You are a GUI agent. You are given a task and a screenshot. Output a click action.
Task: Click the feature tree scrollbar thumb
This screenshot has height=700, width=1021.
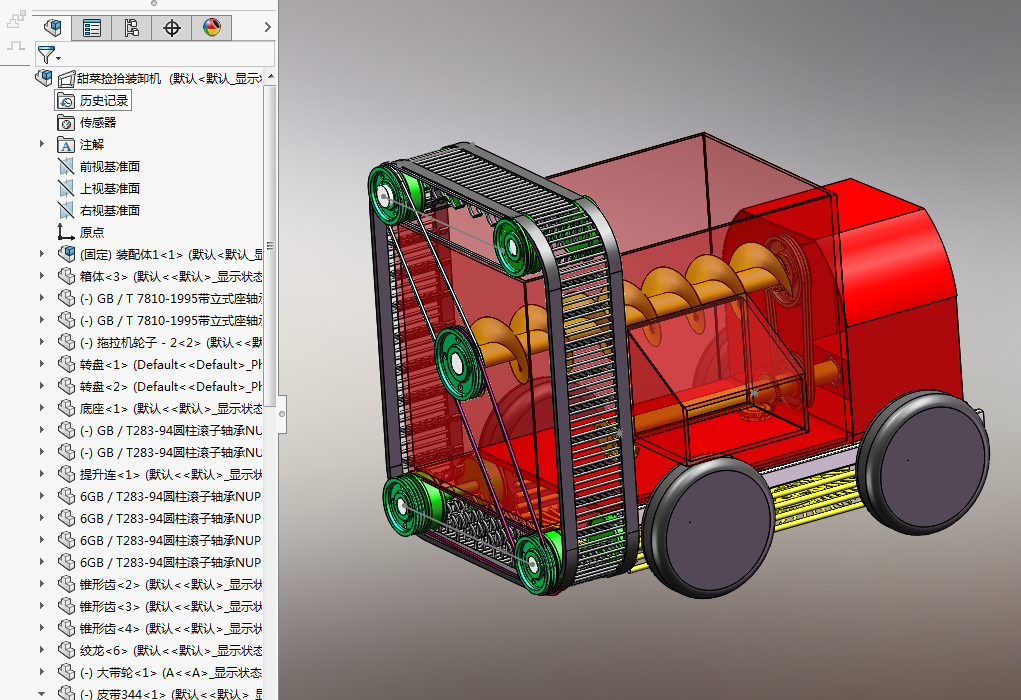(270, 244)
